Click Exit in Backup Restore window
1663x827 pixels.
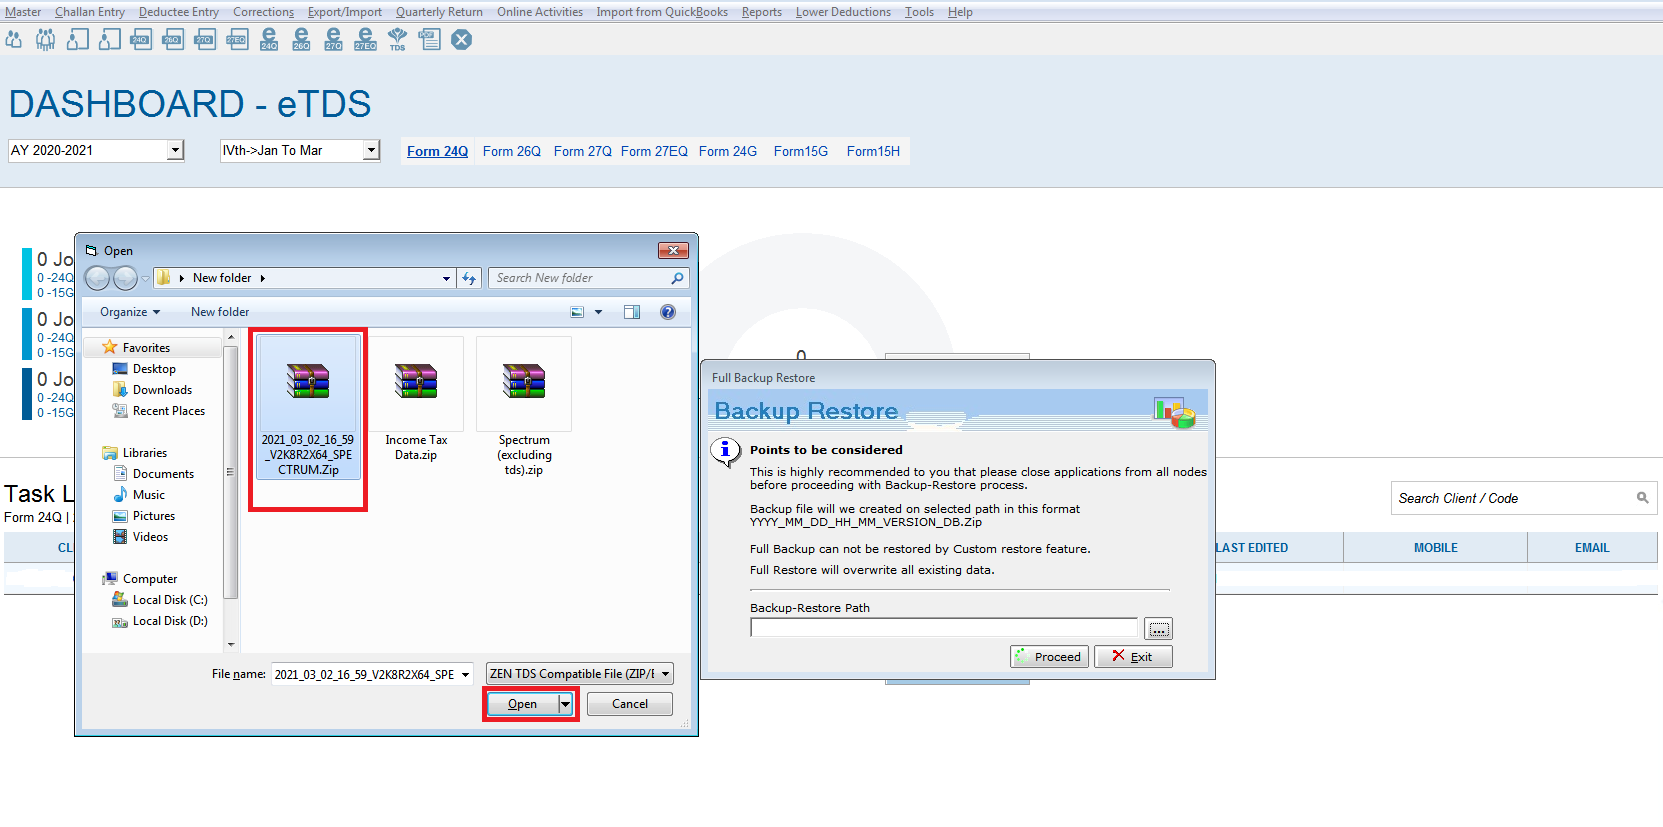(x=1133, y=657)
